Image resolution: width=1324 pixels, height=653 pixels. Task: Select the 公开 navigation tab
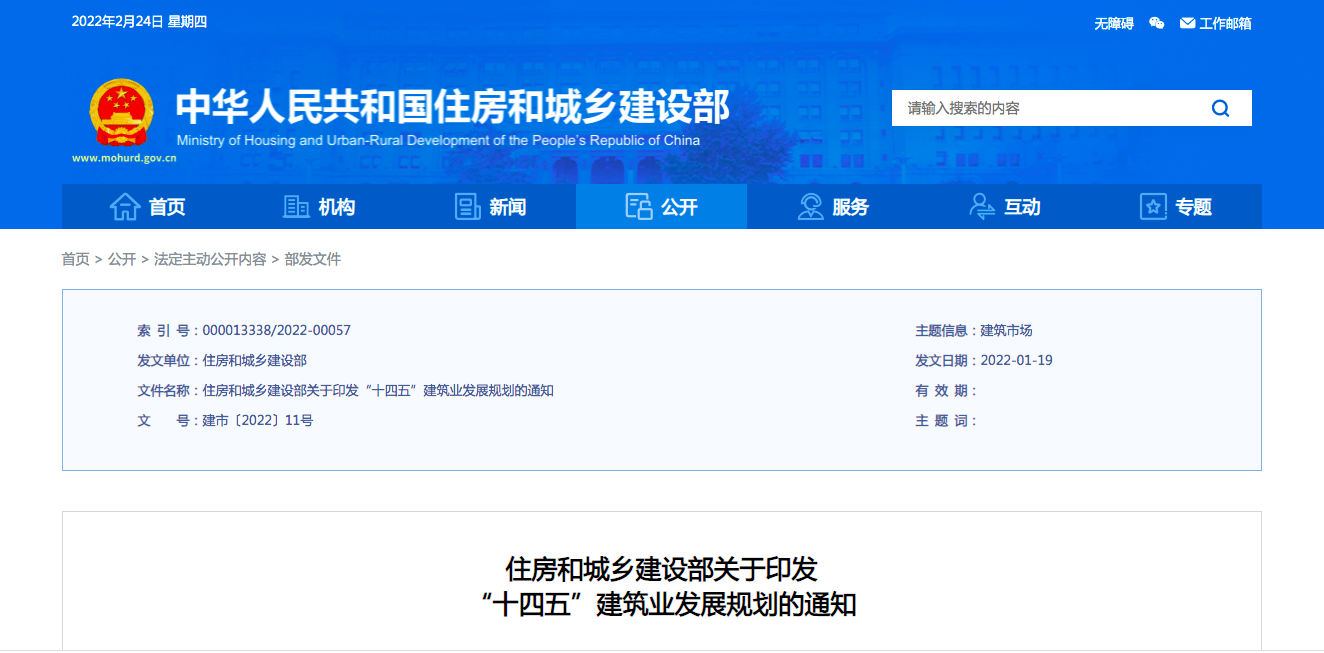click(662, 206)
